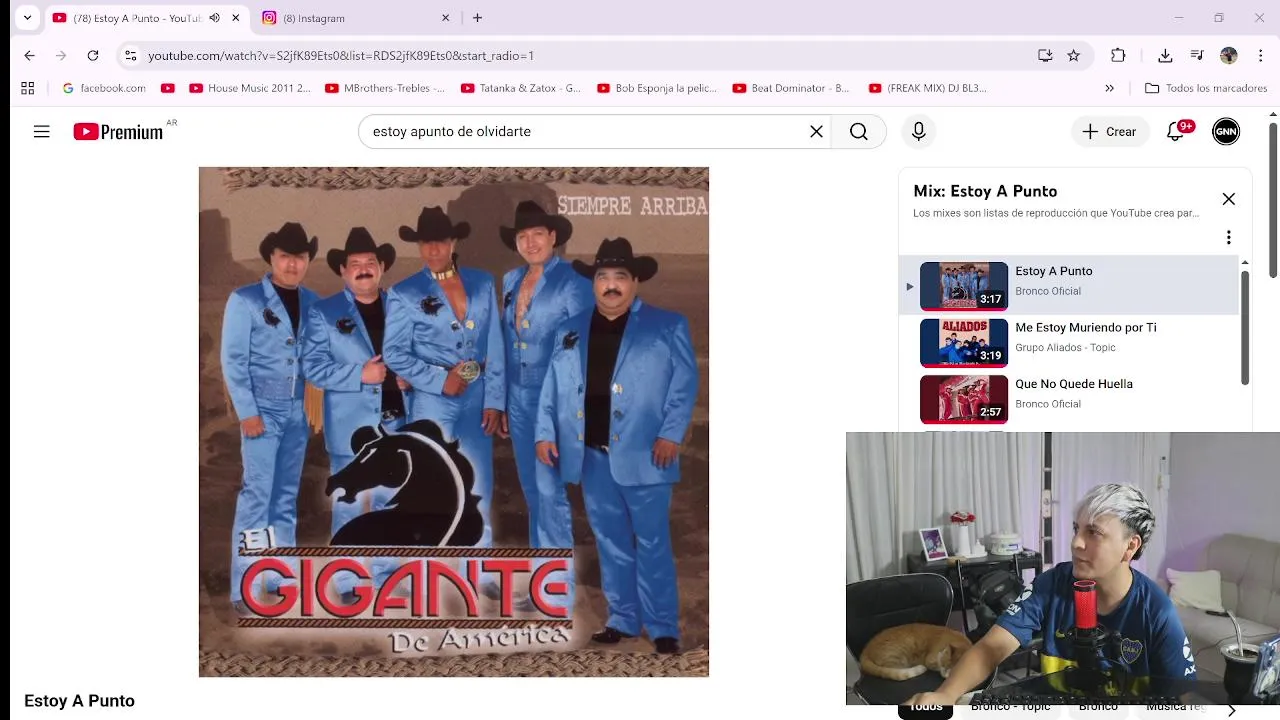Close the YouTube tab
This screenshot has width=1280, height=720.
click(236, 18)
